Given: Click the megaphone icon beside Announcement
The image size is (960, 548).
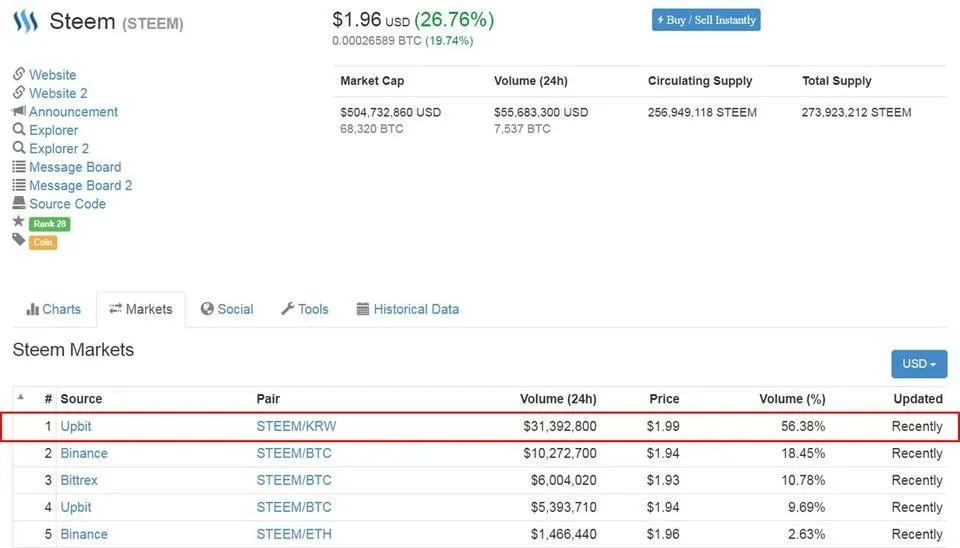Looking at the screenshot, I should tap(19, 111).
